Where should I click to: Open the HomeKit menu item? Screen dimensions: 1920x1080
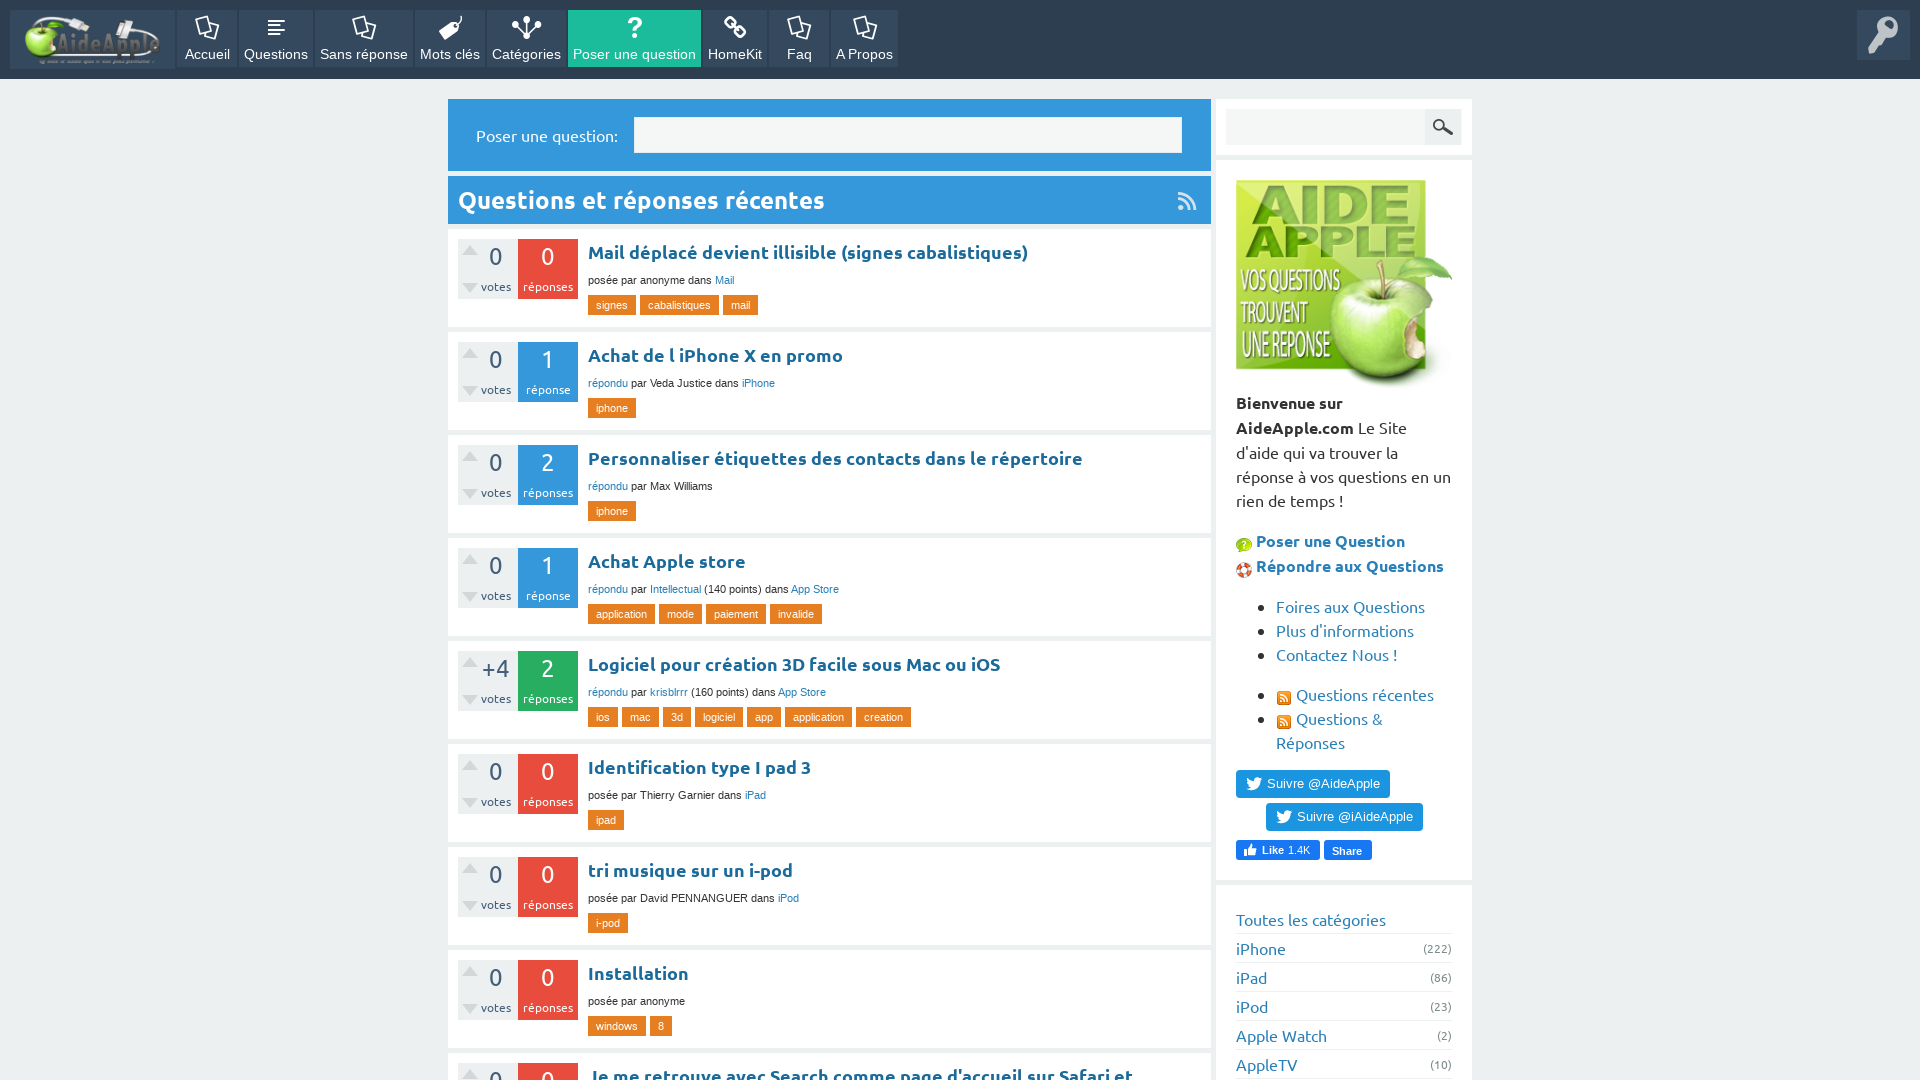coord(735,39)
